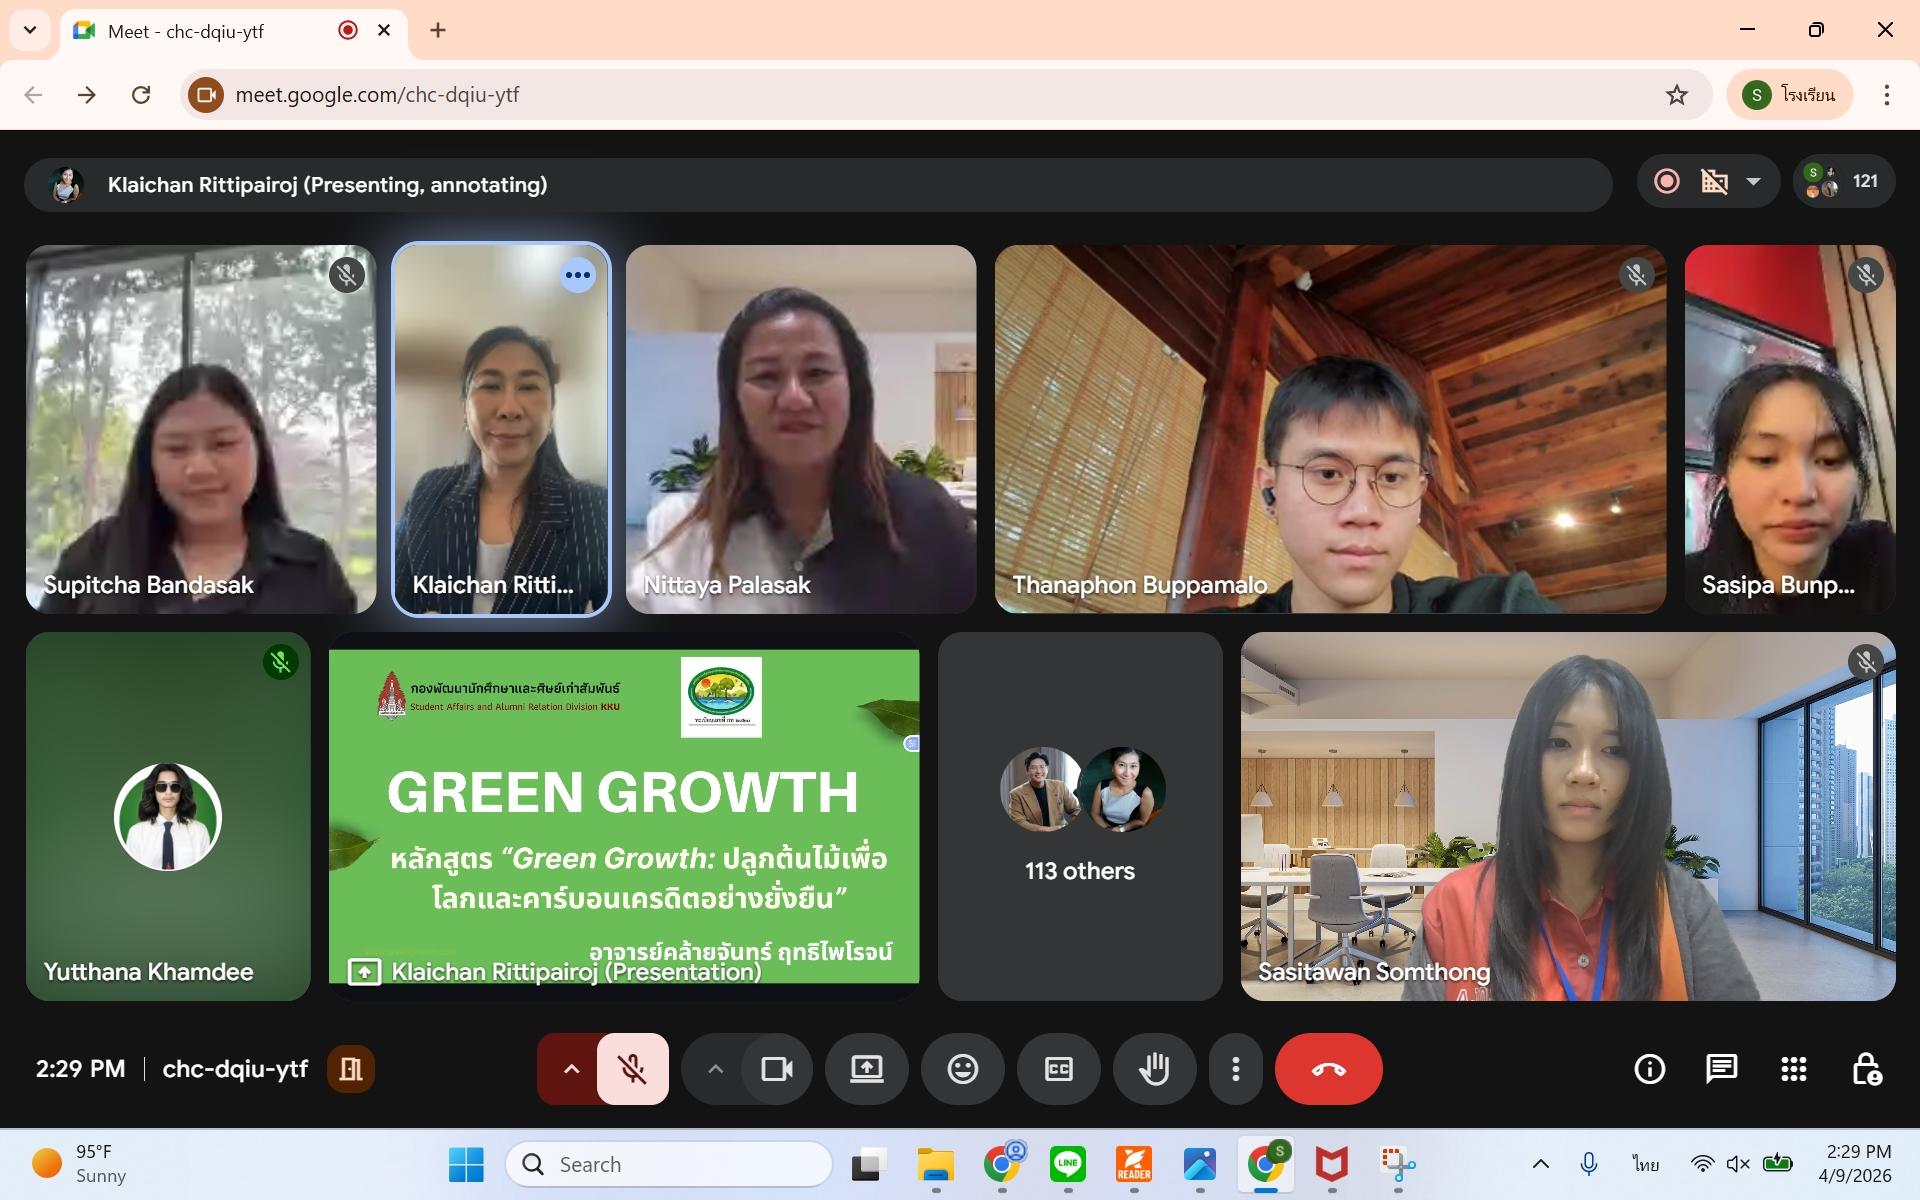This screenshot has height=1200, width=1920.
Task: Open meeting details info icon
Action: [1649, 1069]
